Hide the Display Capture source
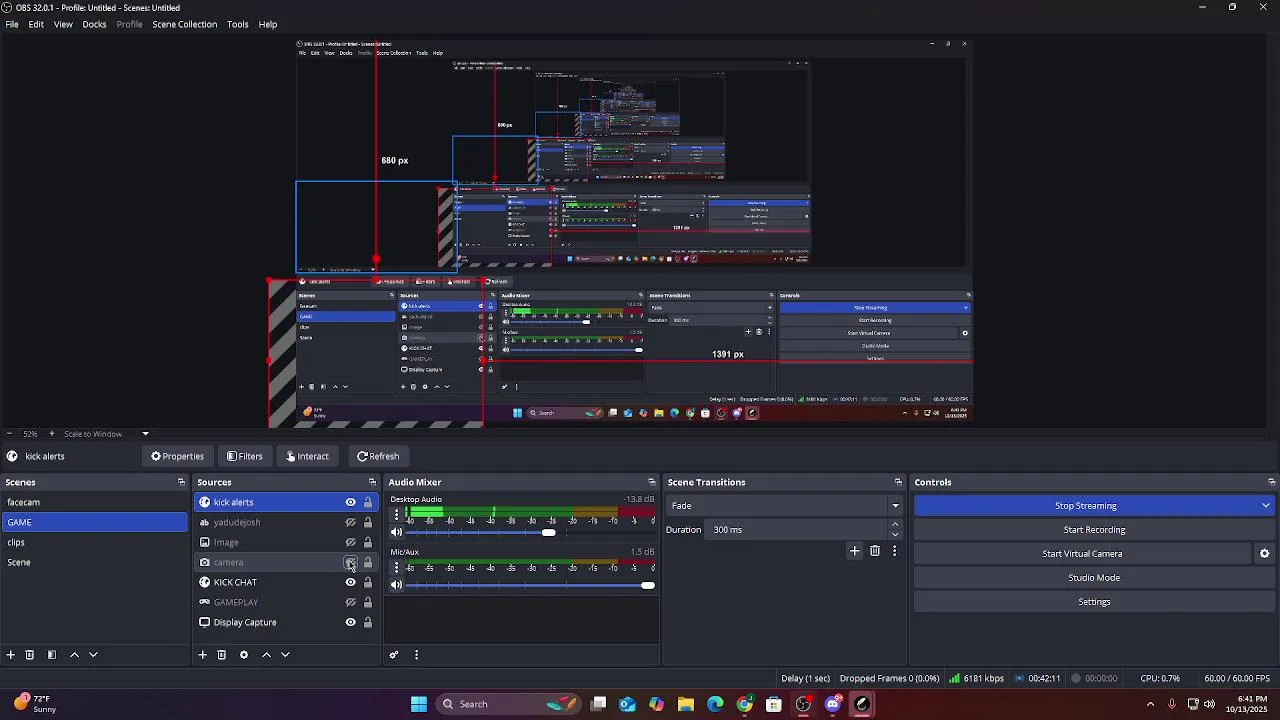The height and width of the screenshot is (720, 1280). point(350,622)
